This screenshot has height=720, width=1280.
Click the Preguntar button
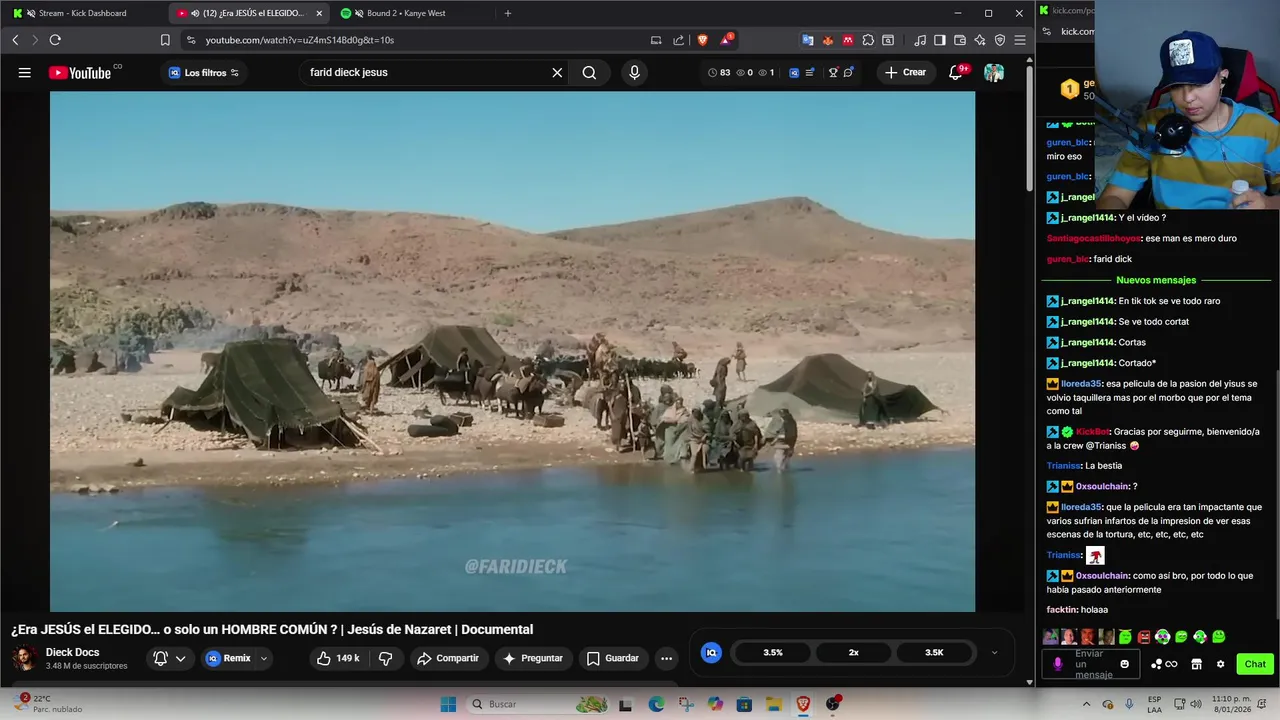[533, 658]
